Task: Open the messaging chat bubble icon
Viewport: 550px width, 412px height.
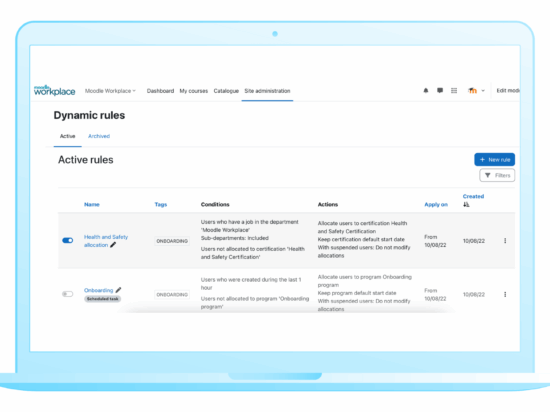Action: [440, 90]
